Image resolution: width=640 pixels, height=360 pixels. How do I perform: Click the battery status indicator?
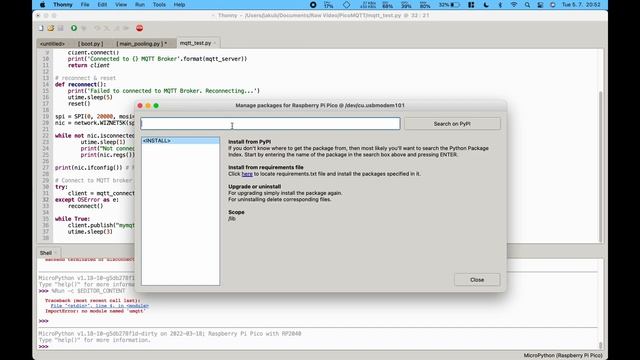tap(449, 5)
